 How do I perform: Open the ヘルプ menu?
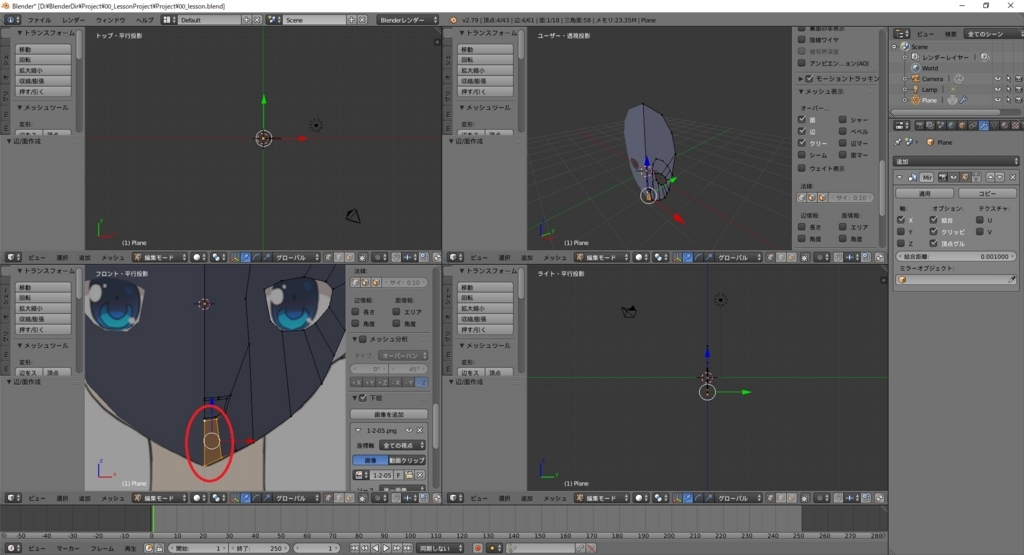point(144,20)
